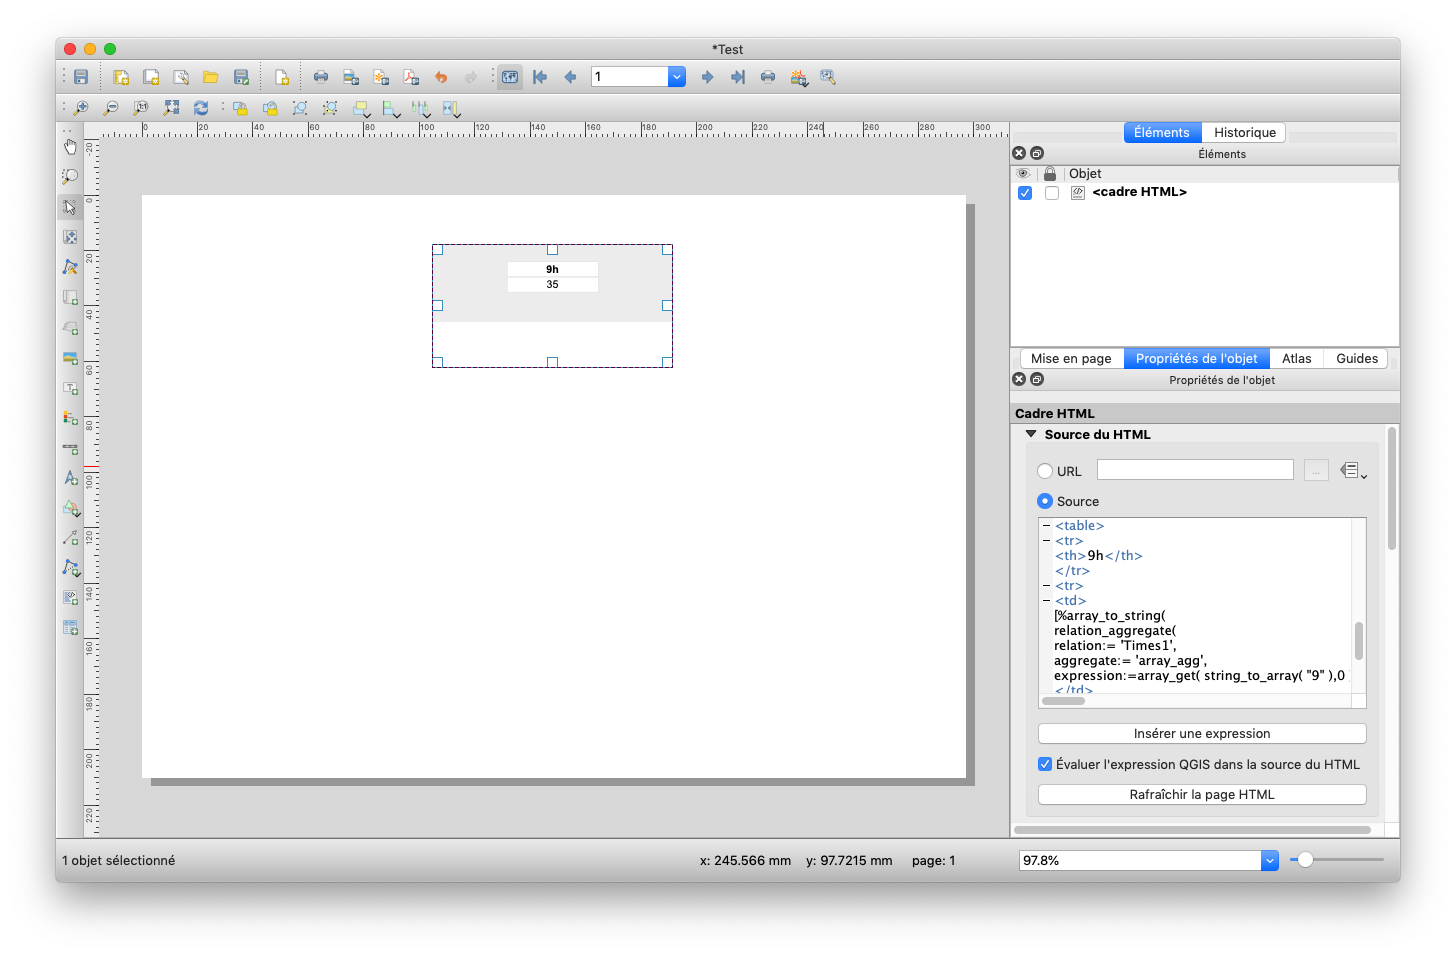Screen dimensions: 1456x956
Task: Toggle atlas preview
Action: click(510, 77)
